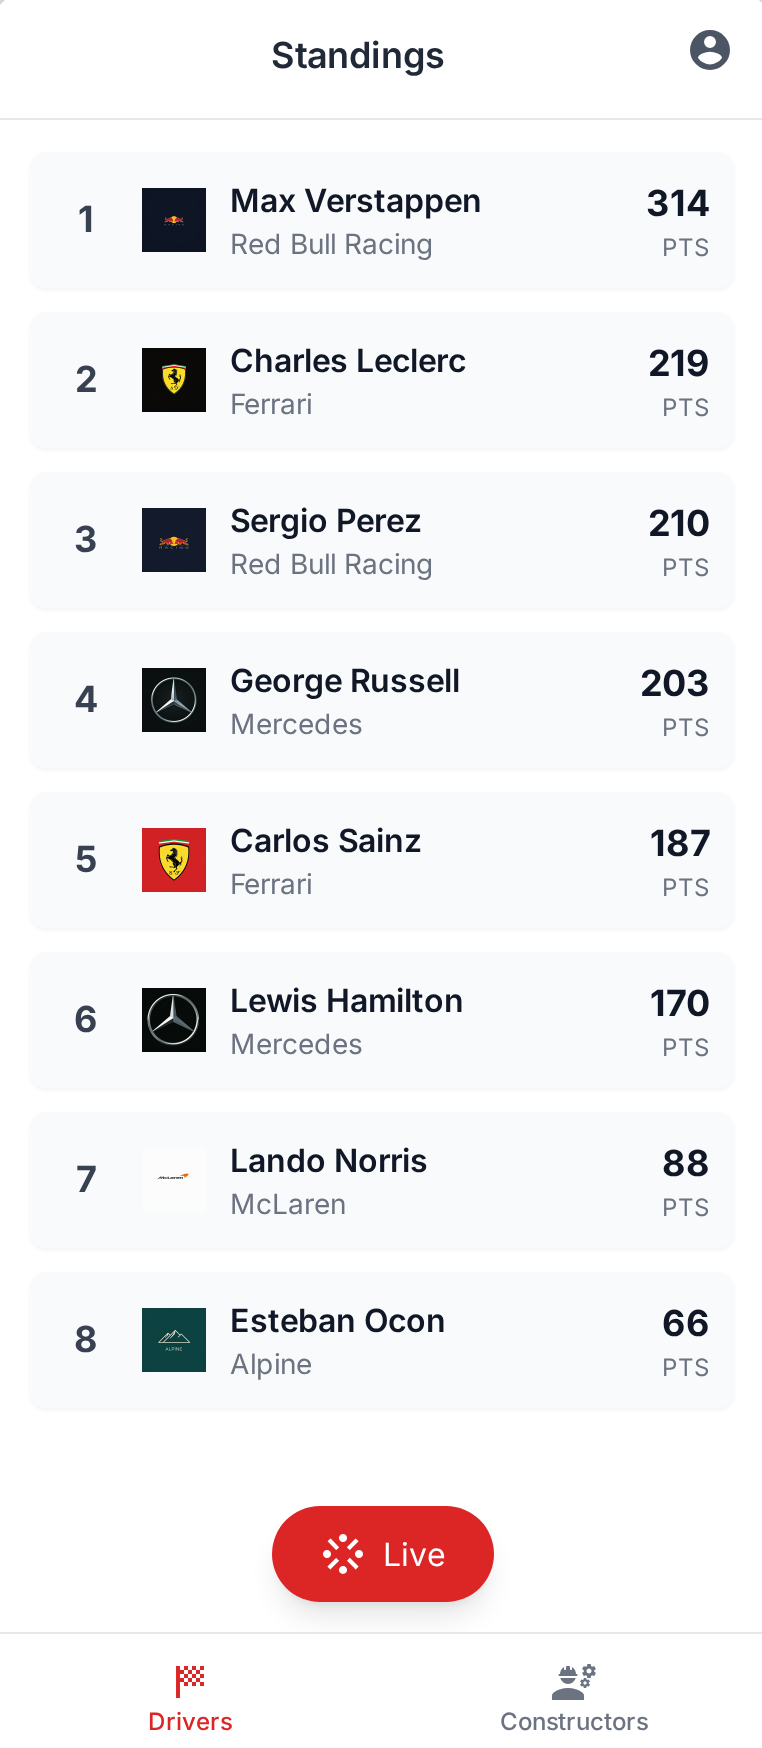Open the user profile account icon

[x=710, y=50]
